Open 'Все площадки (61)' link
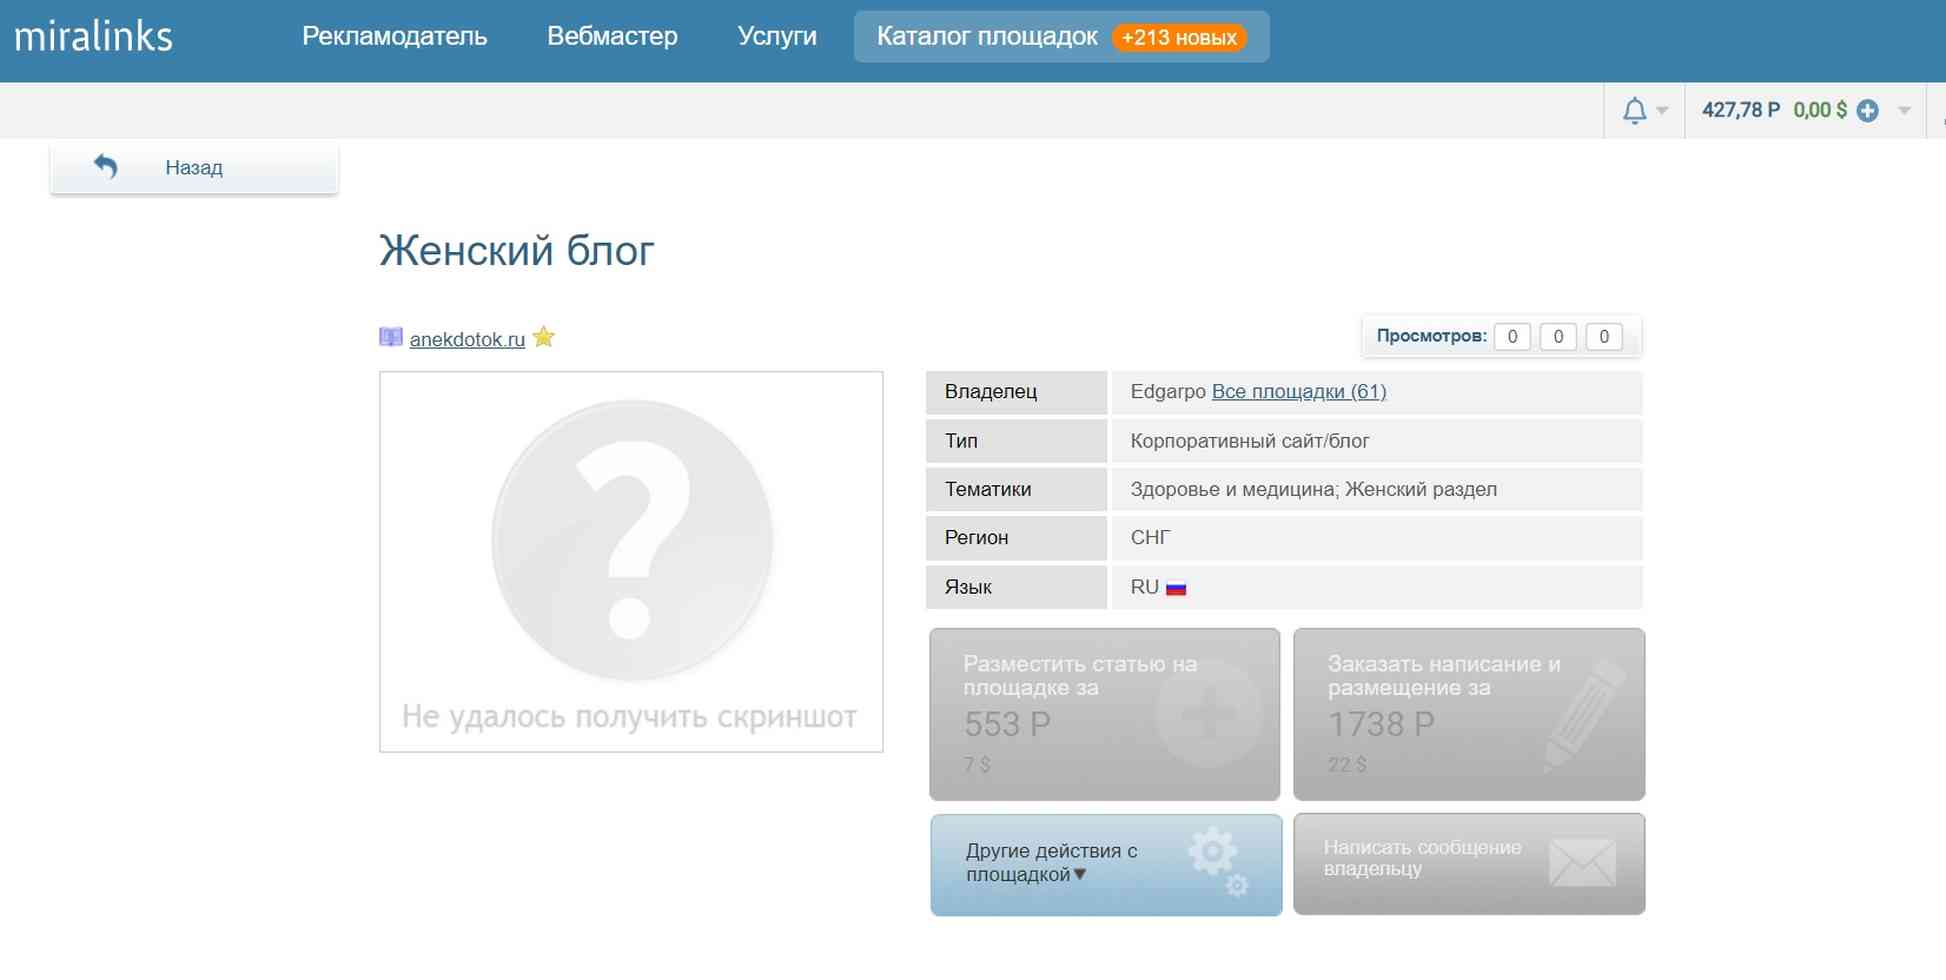 [1298, 391]
